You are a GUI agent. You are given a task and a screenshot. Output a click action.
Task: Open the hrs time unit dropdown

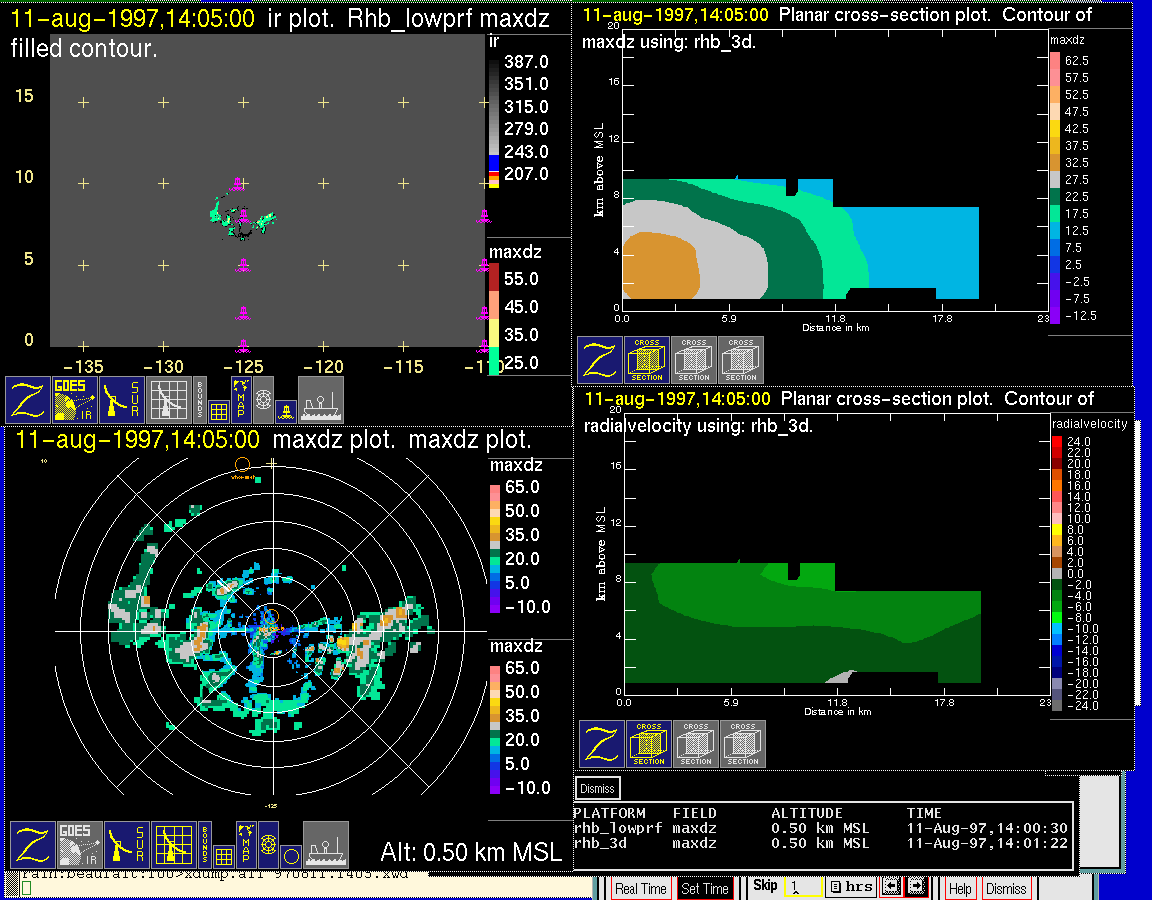click(x=850, y=887)
